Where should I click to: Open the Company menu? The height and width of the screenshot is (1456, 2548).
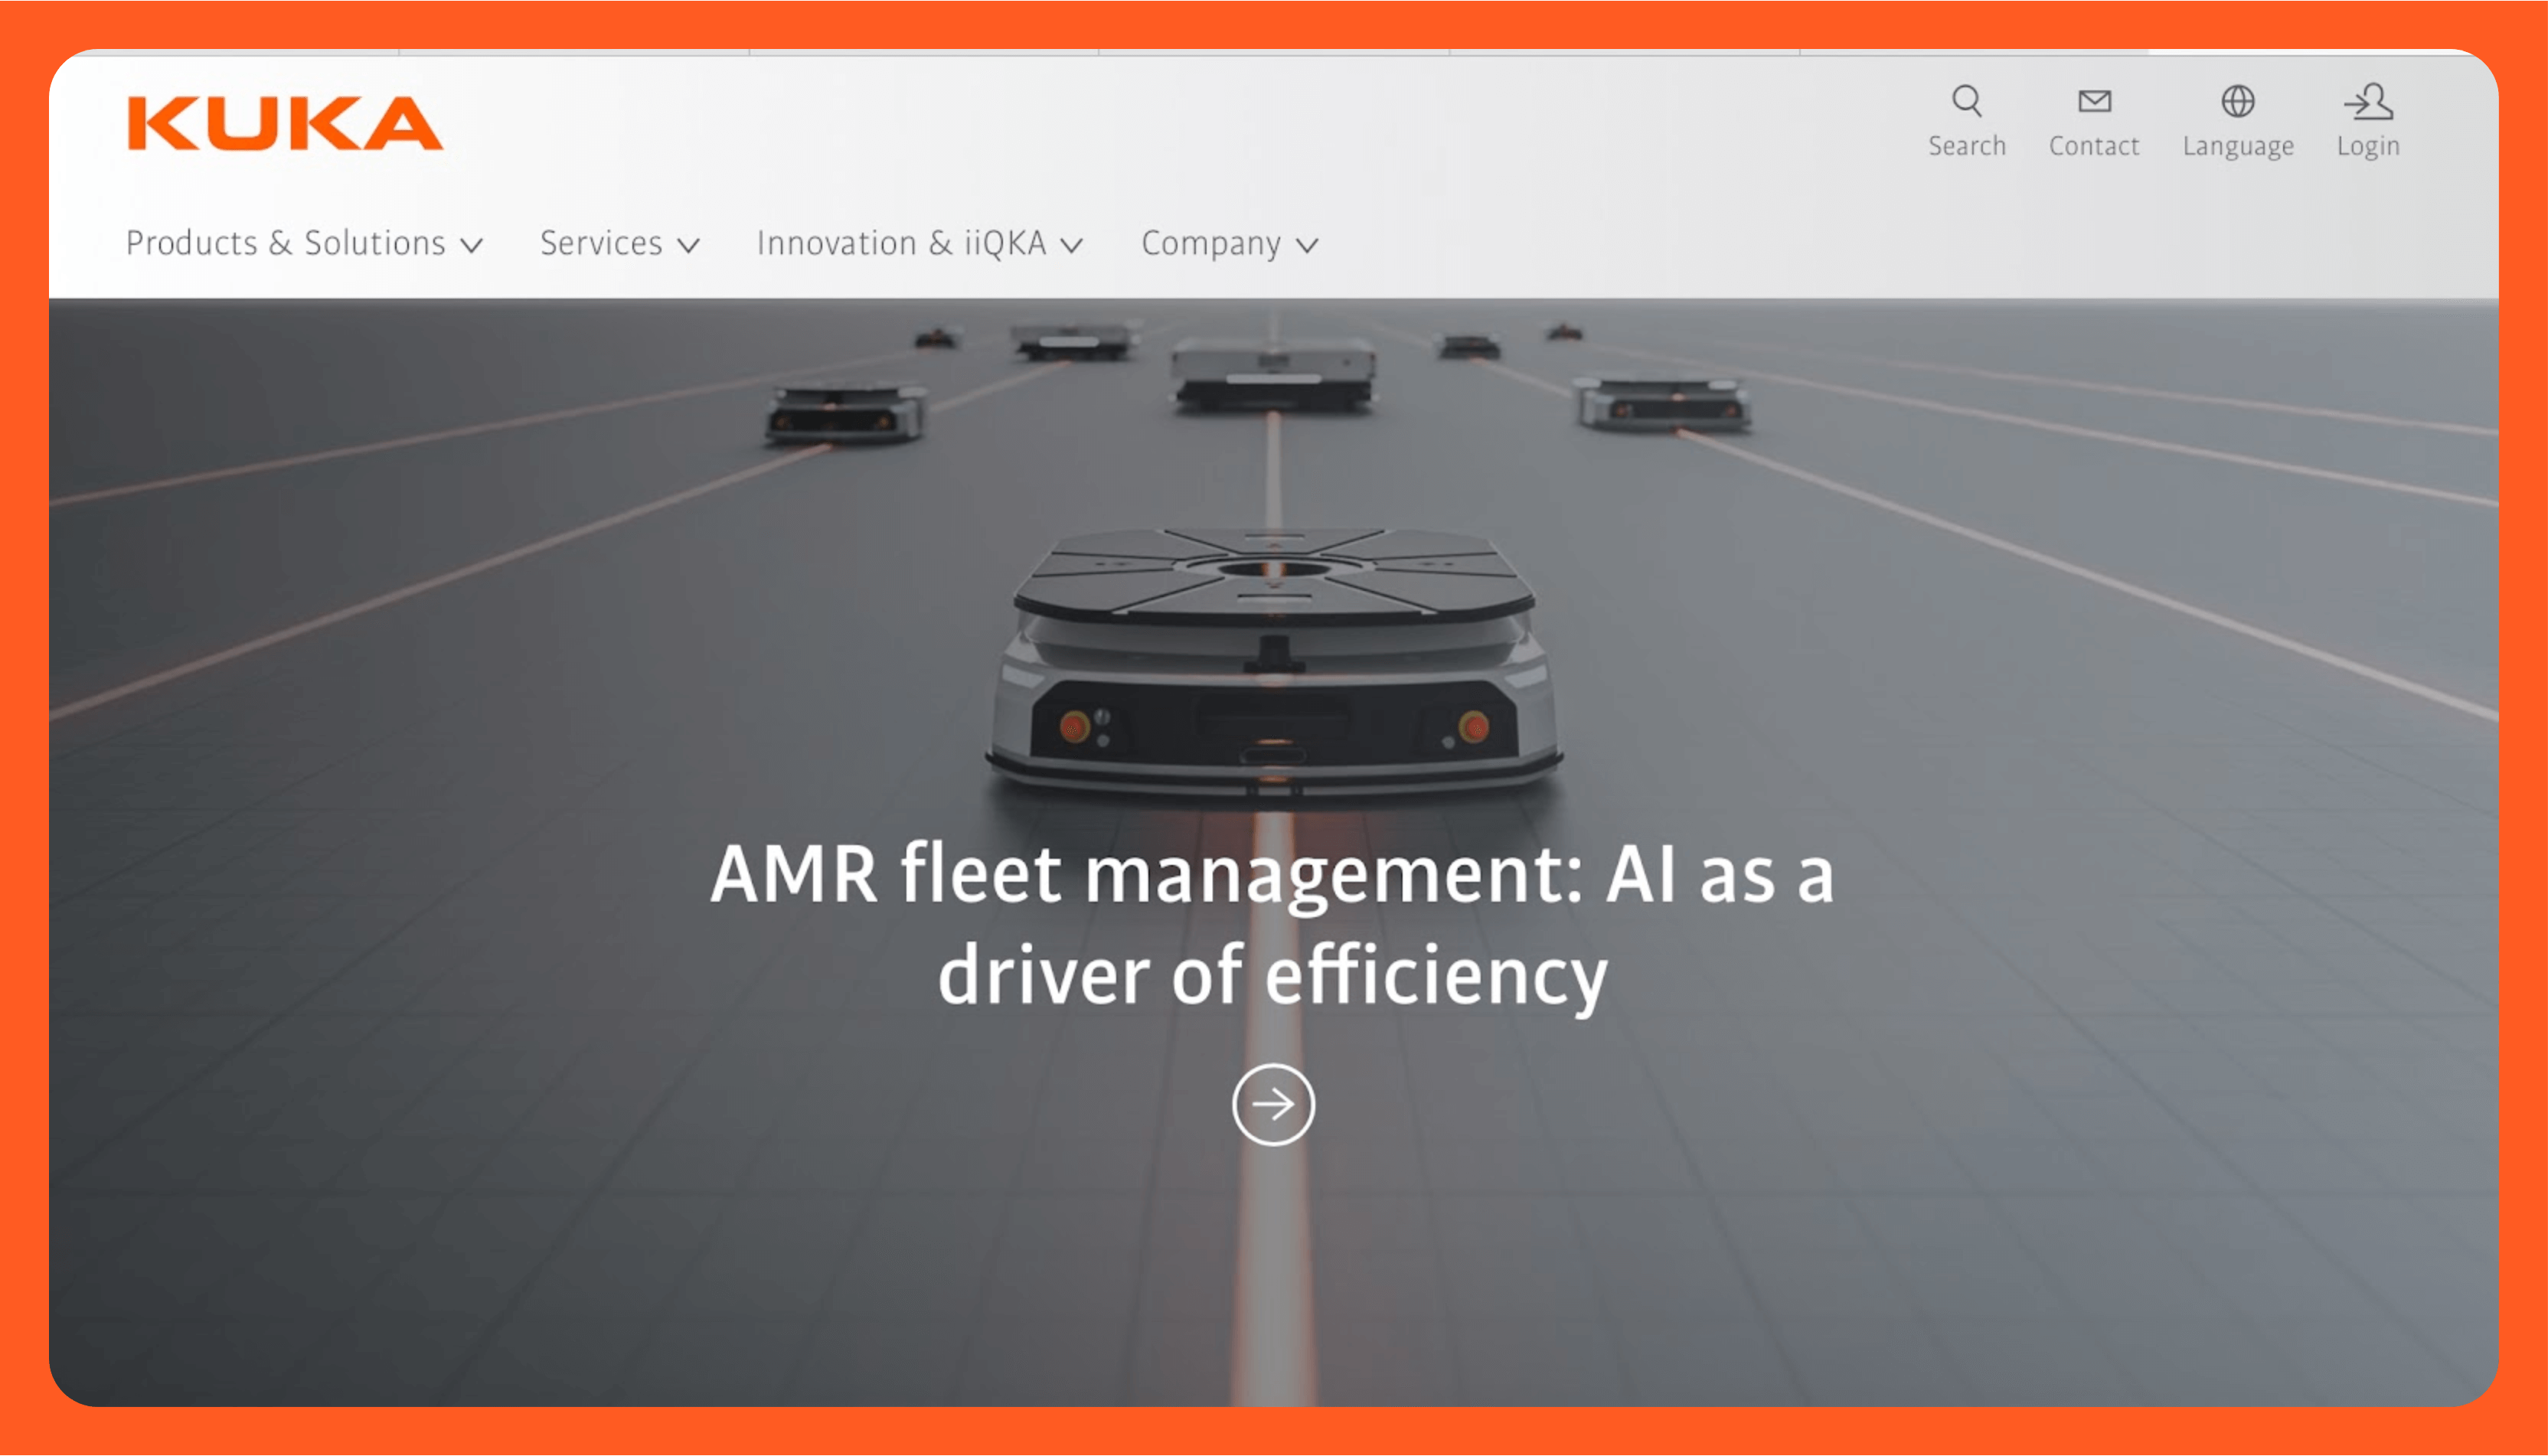pyautogui.click(x=1210, y=243)
